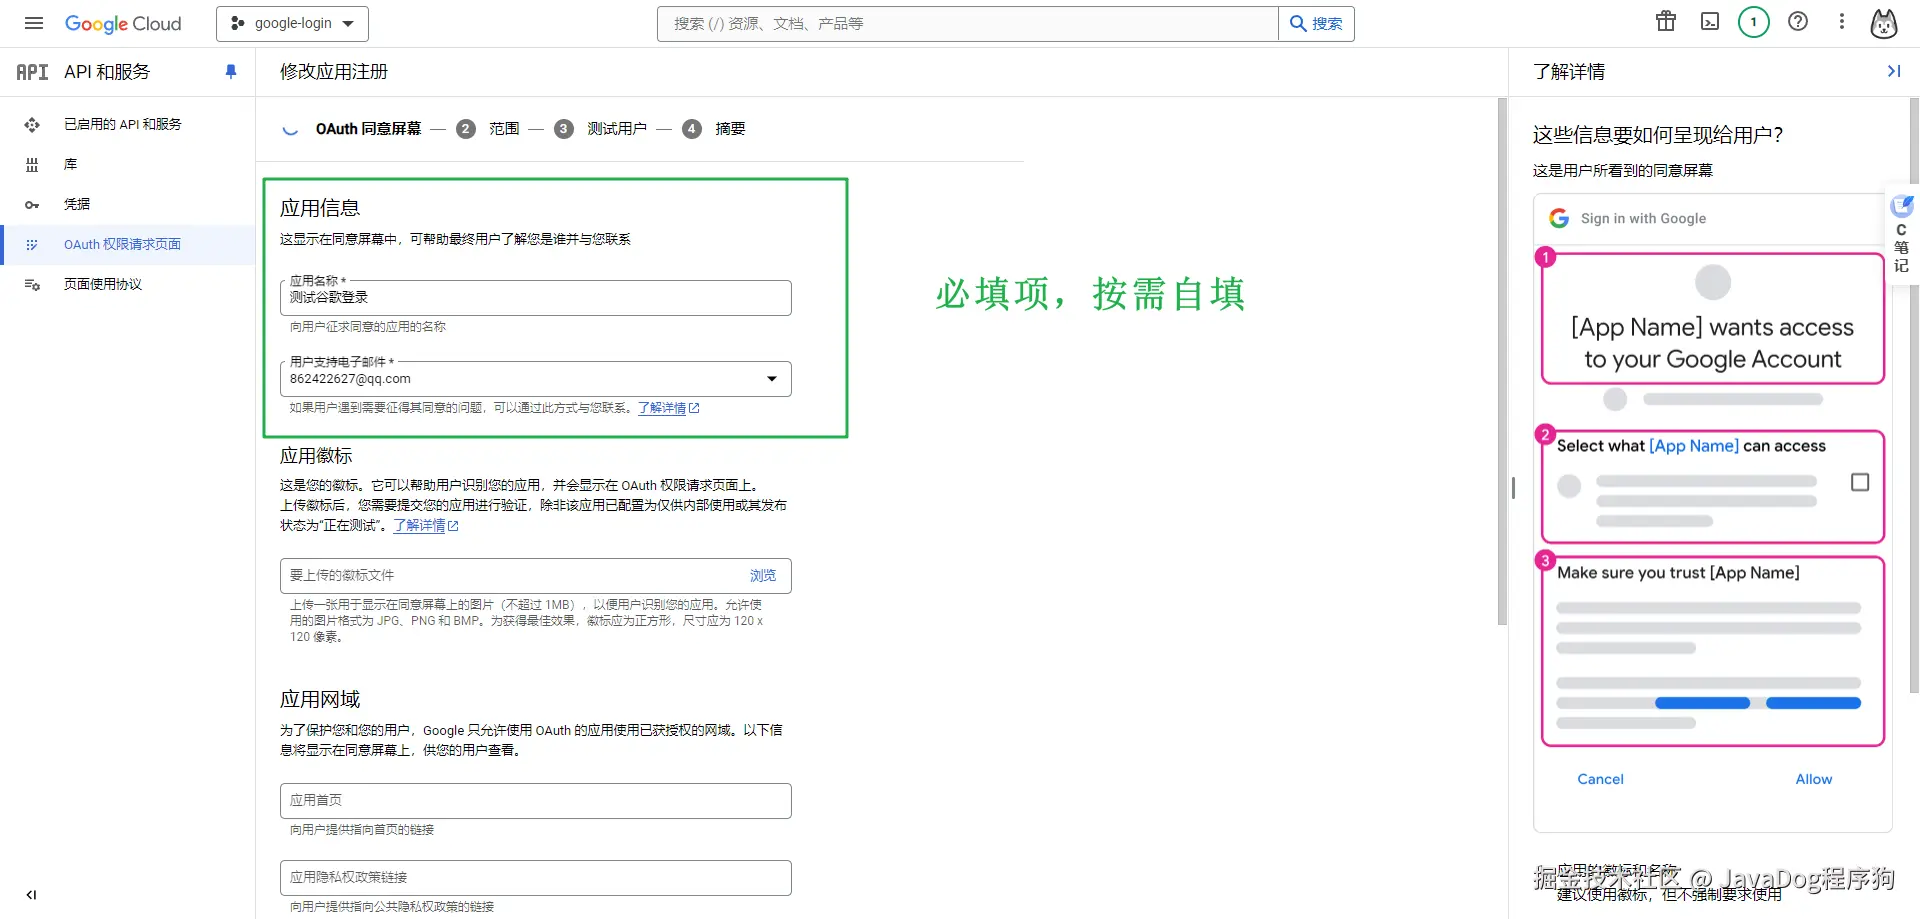Open the main navigation hamburger menu
Viewport: 1920px width, 919px height.
pos(34,23)
